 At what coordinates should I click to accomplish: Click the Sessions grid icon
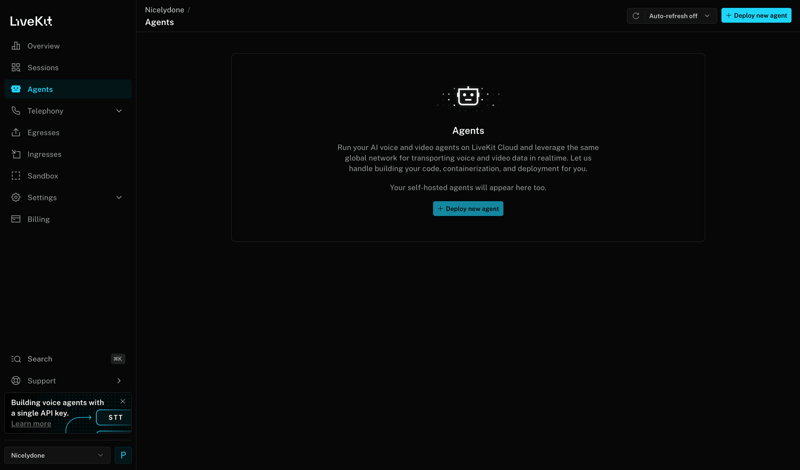pos(16,67)
